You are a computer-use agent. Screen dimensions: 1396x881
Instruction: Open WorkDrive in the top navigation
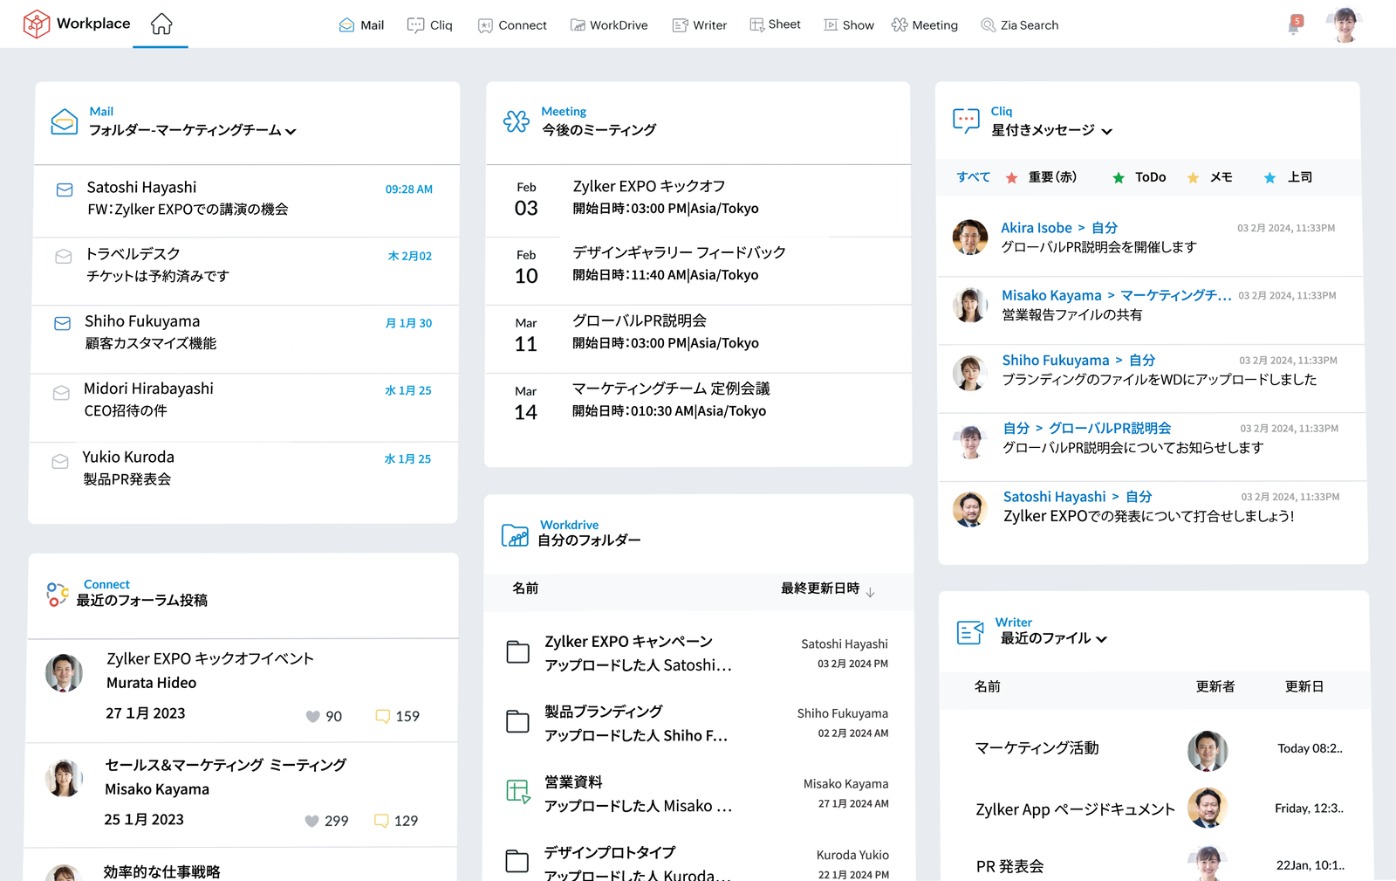coord(609,25)
